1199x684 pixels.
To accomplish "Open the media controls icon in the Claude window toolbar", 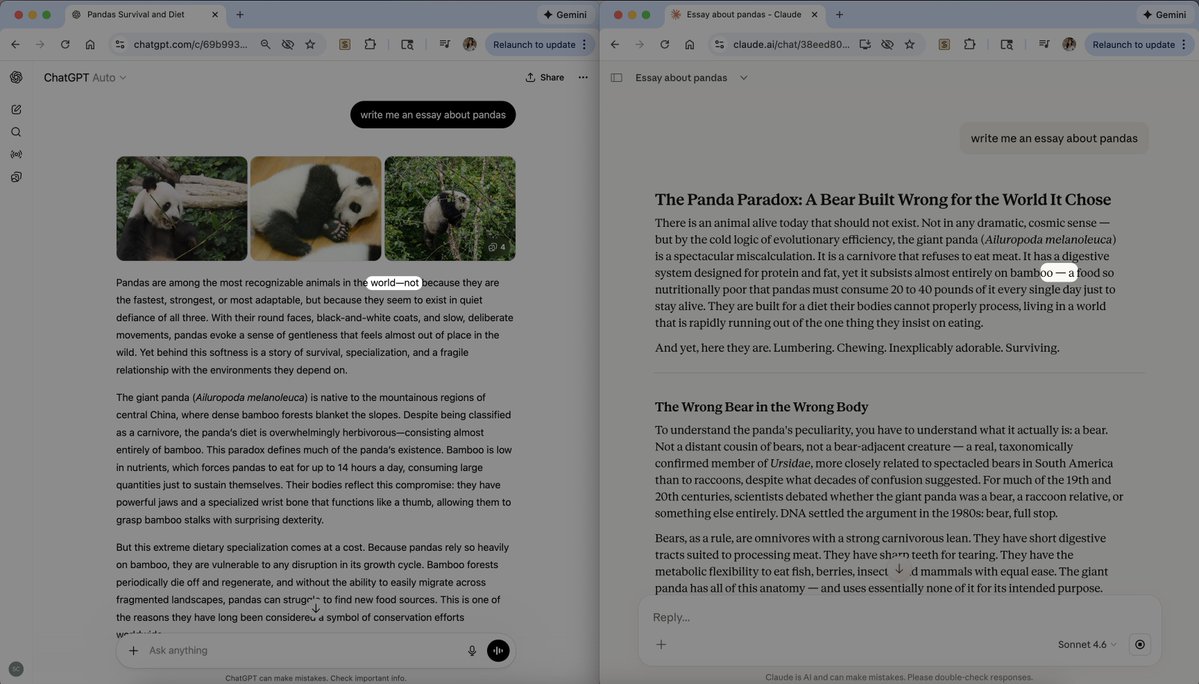I will click(x=1044, y=44).
